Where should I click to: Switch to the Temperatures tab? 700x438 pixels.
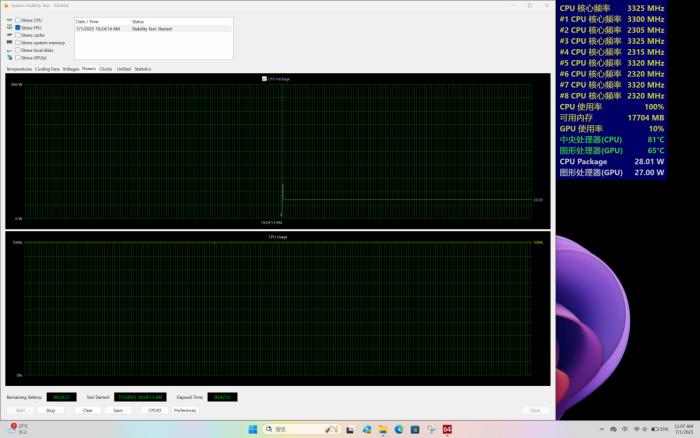[x=19, y=69]
